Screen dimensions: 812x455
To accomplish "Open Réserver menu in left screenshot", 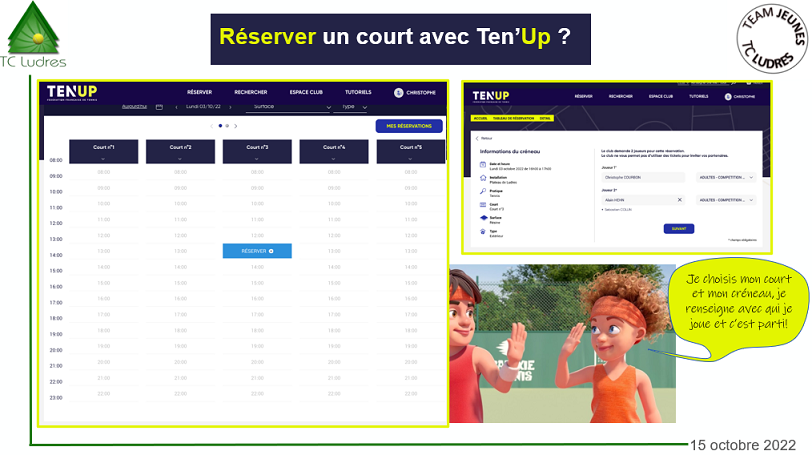I will pyautogui.click(x=199, y=92).
